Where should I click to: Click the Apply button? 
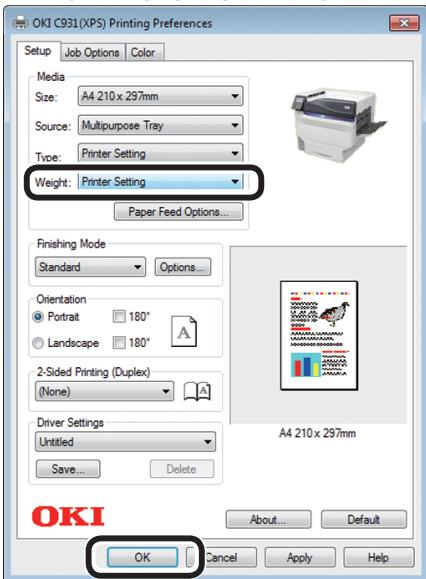(x=300, y=557)
